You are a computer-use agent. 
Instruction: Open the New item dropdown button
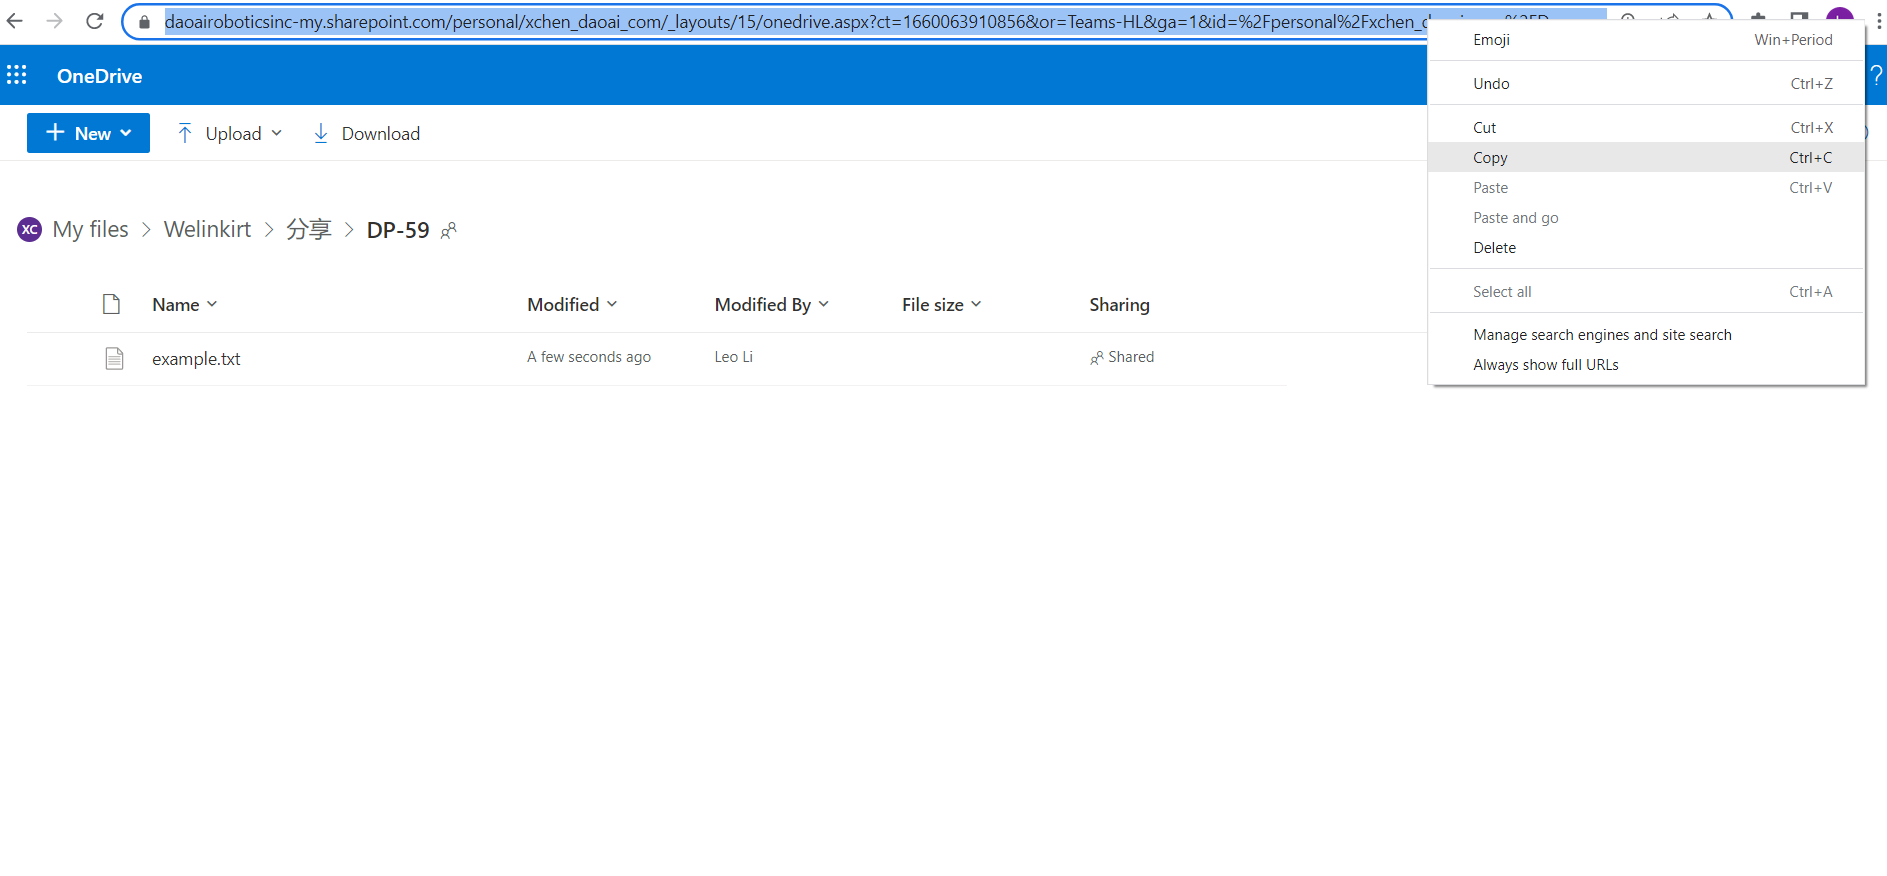[88, 133]
